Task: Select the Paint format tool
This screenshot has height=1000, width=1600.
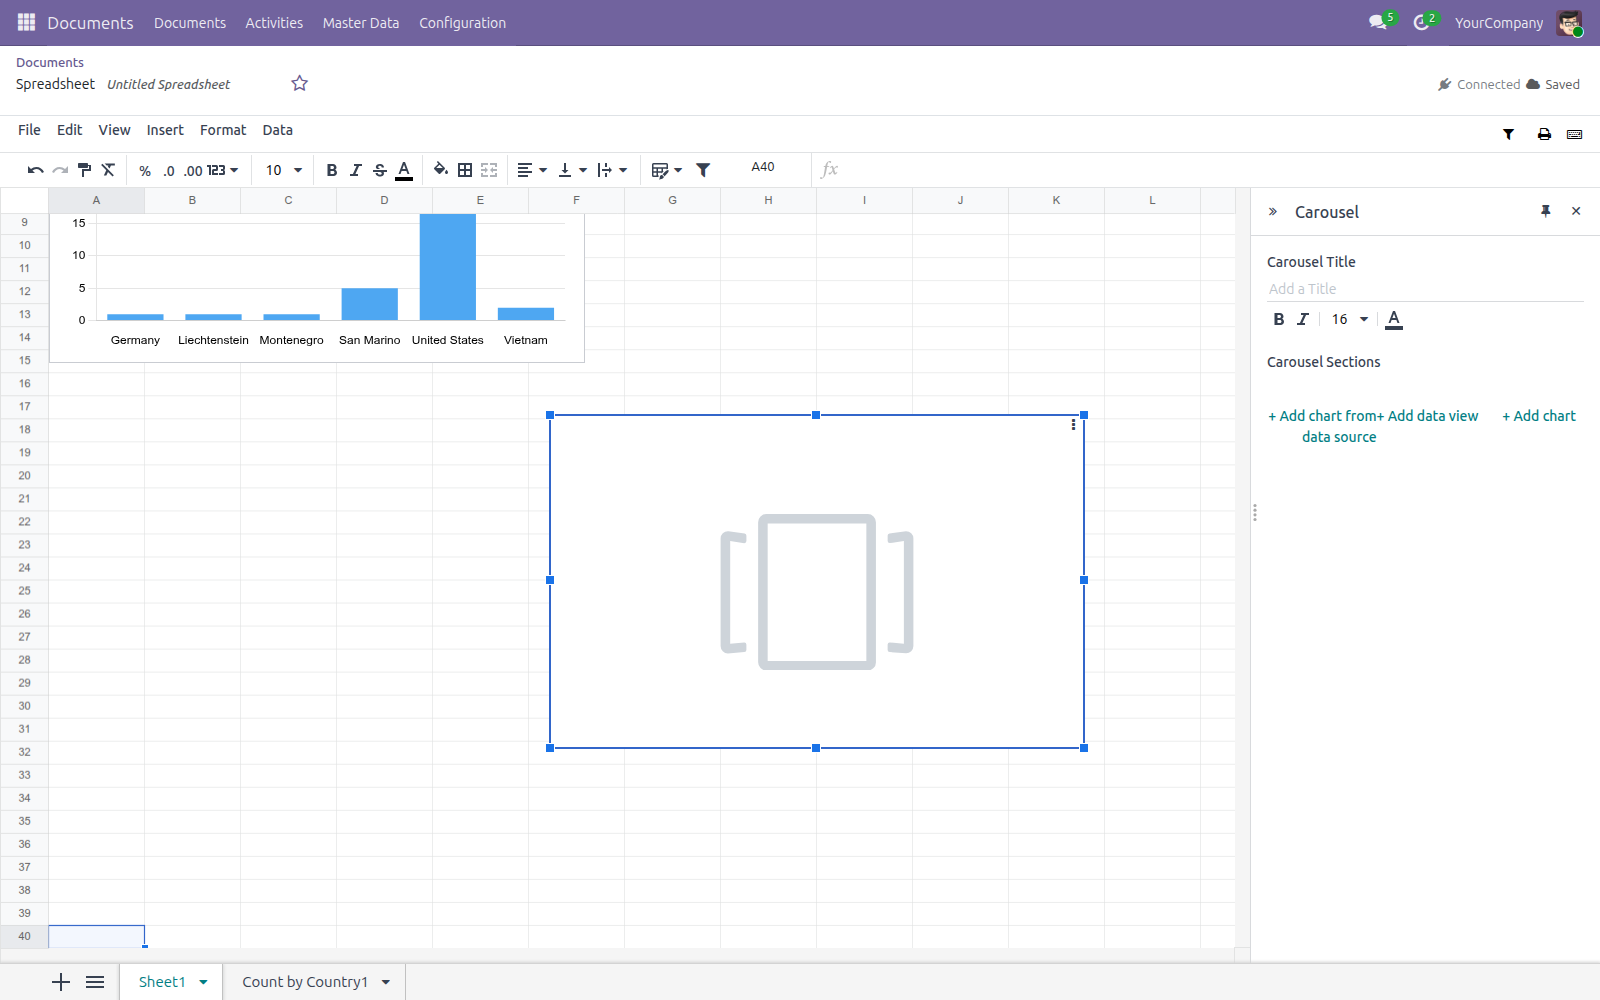Action: click(x=84, y=170)
